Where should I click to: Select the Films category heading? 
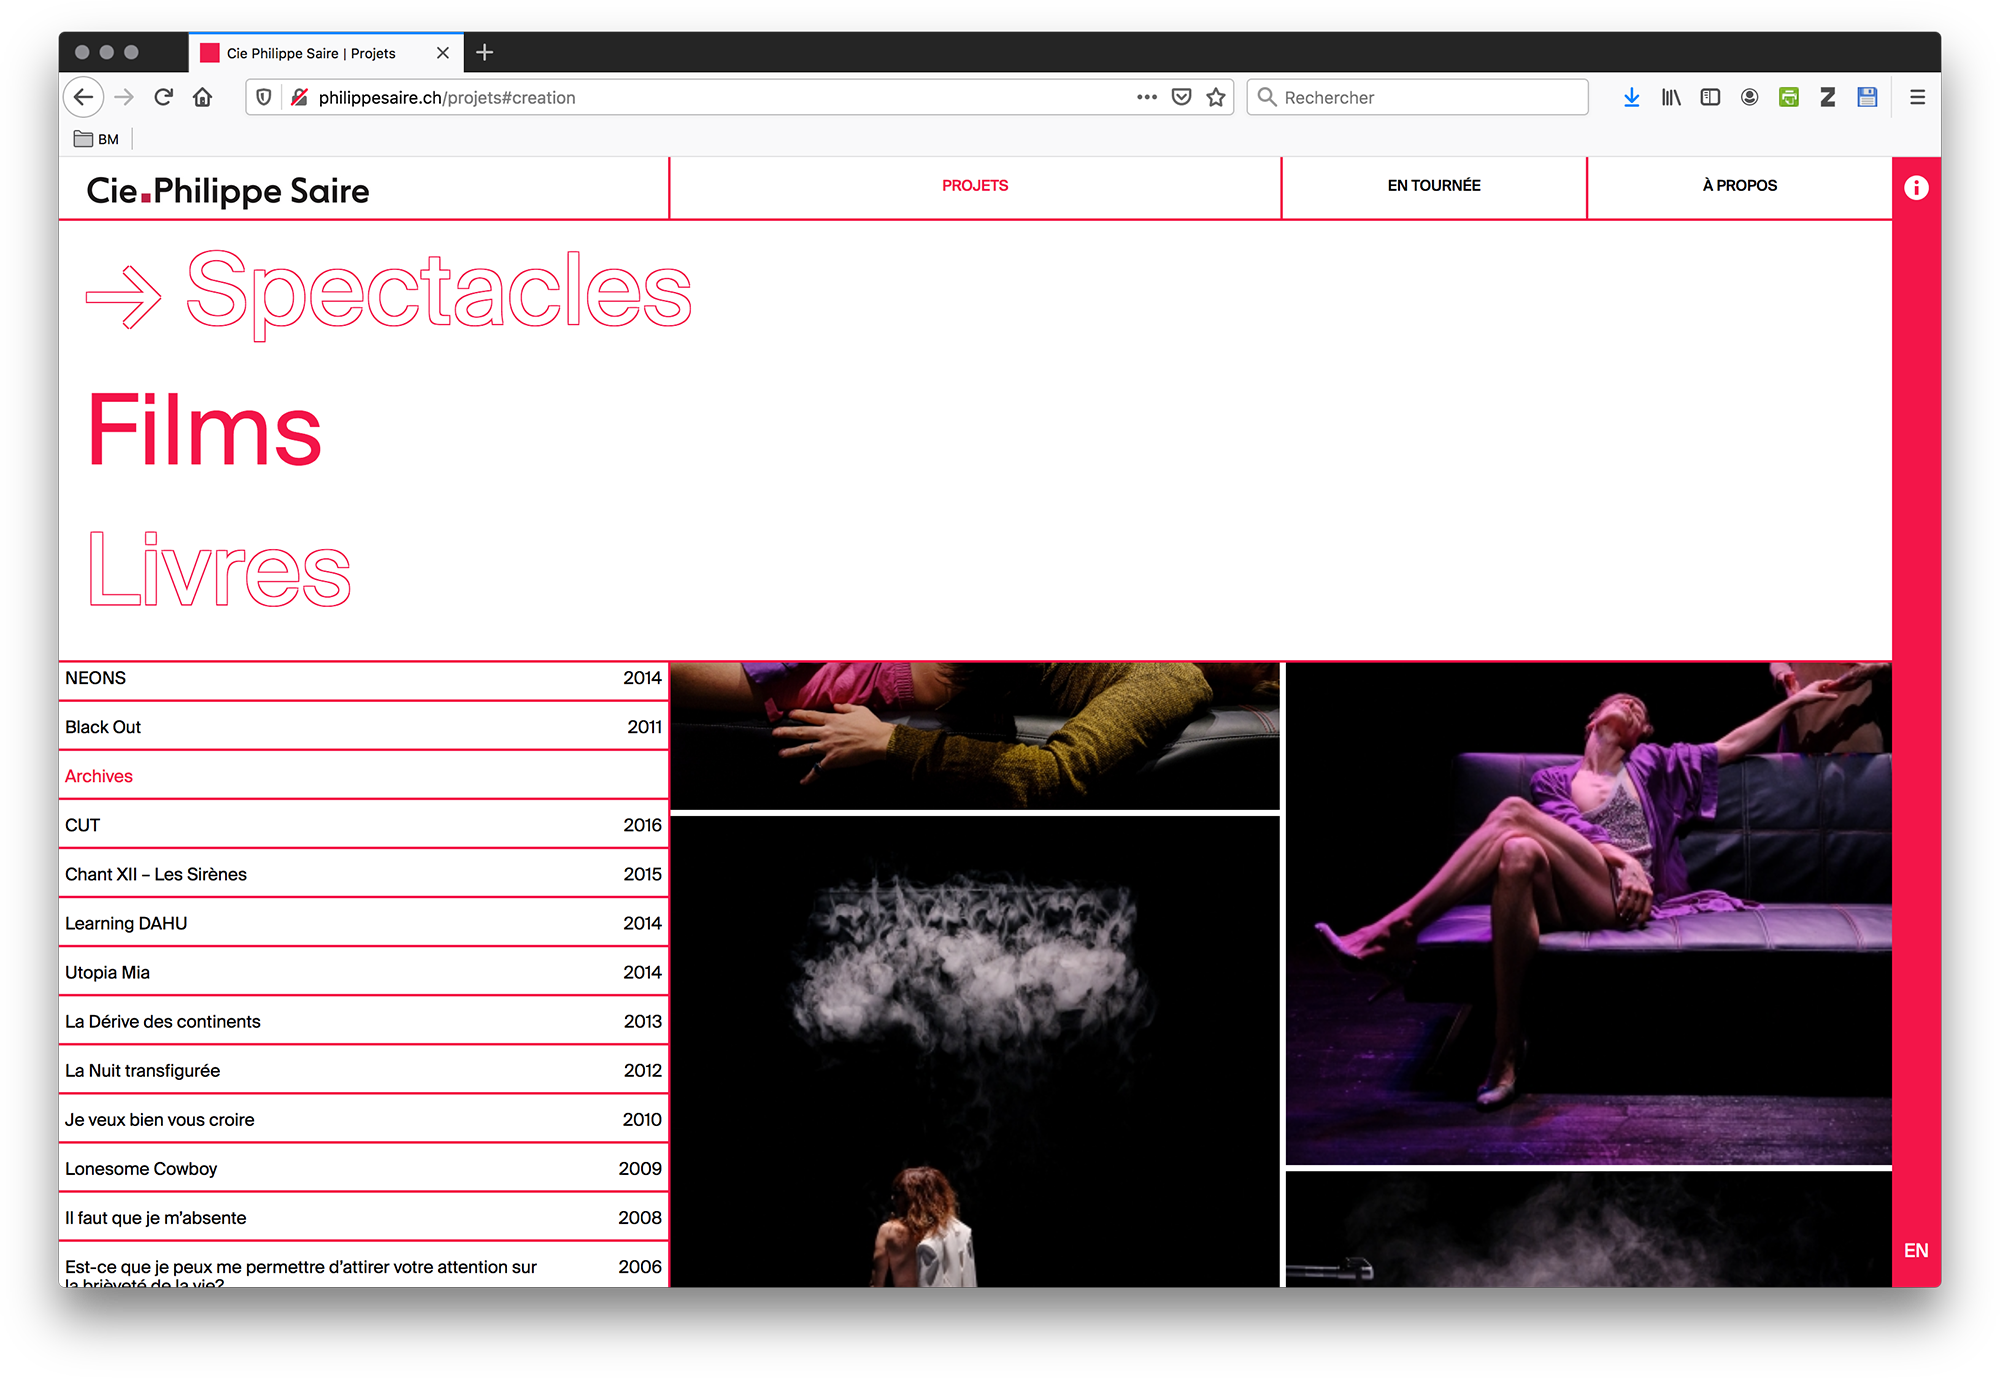coord(205,431)
